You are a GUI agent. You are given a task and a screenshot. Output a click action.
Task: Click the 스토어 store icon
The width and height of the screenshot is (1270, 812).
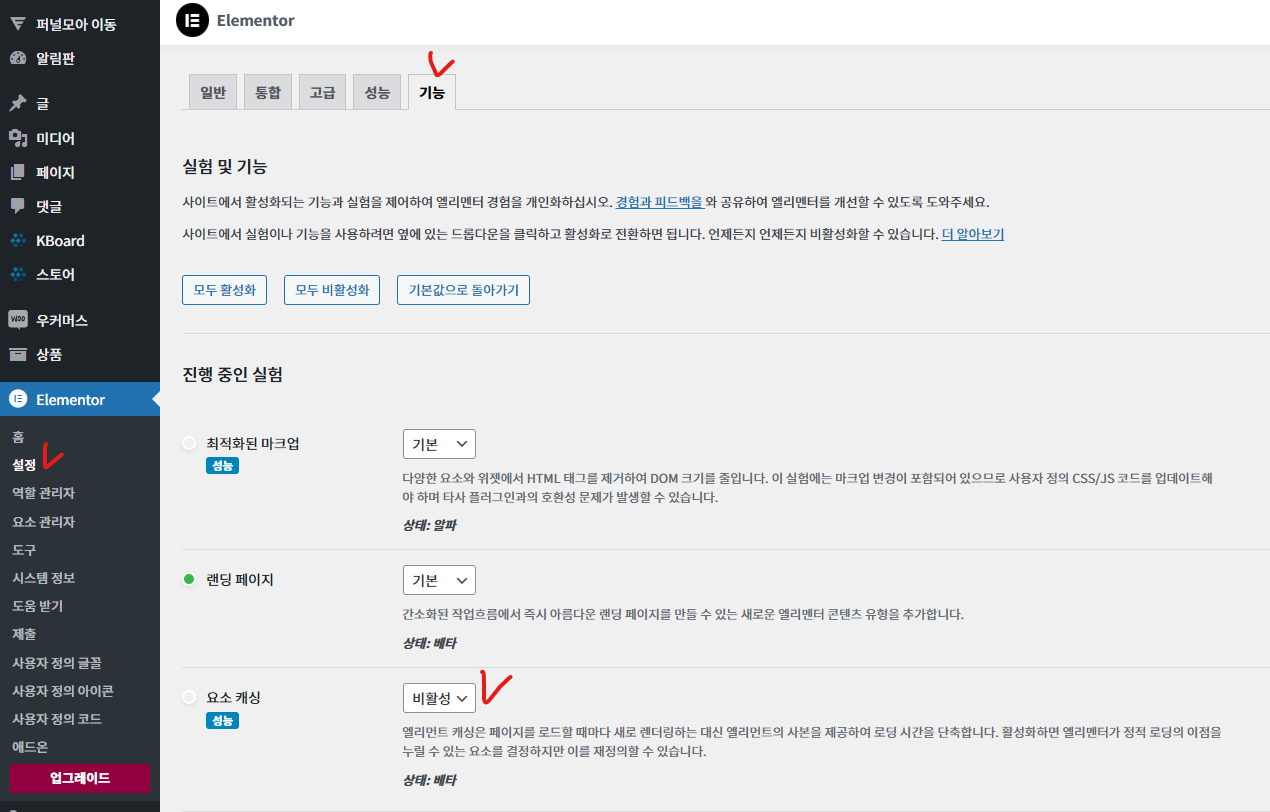(x=17, y=274)
